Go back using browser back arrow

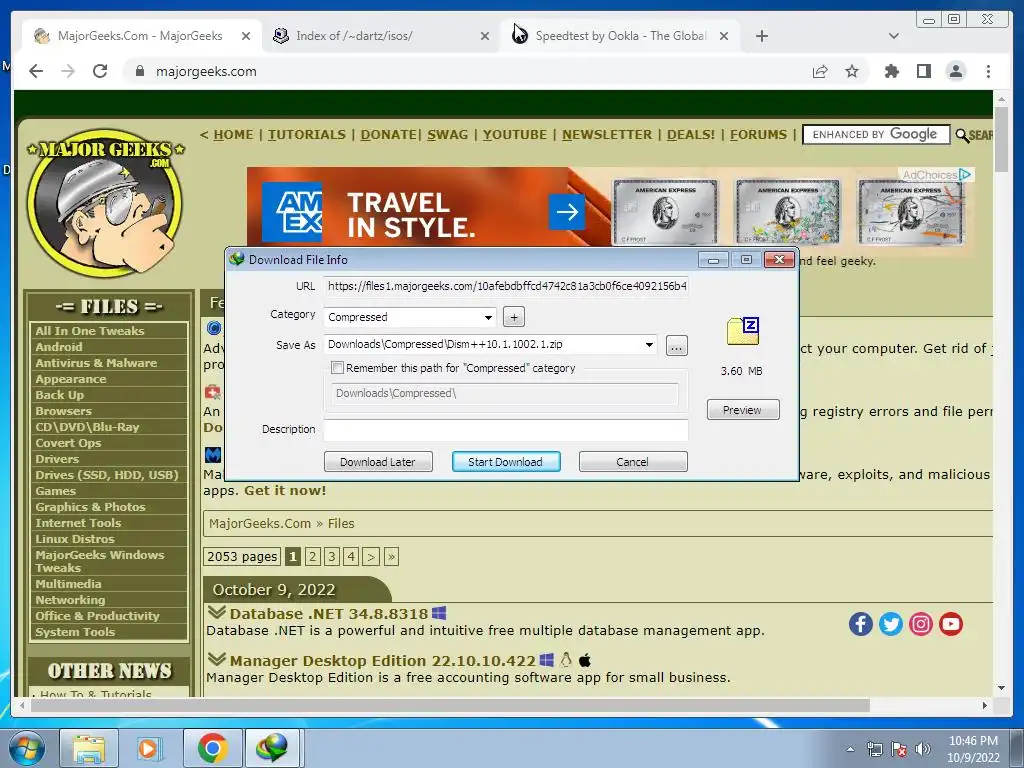[x=36, y=71]
